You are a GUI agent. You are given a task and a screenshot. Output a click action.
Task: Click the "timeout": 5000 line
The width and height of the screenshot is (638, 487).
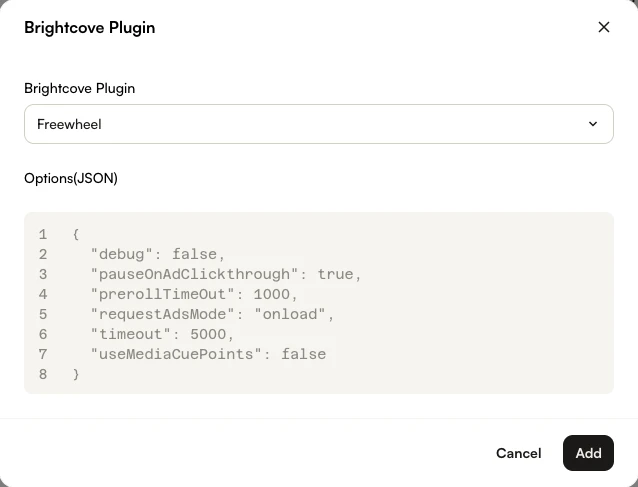(x=163, y=334)
